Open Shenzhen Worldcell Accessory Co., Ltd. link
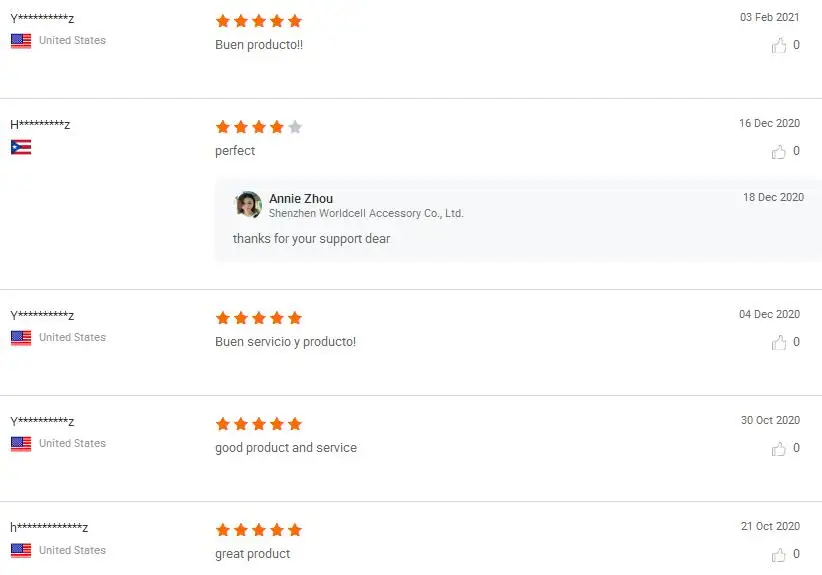 click(366, 213)
